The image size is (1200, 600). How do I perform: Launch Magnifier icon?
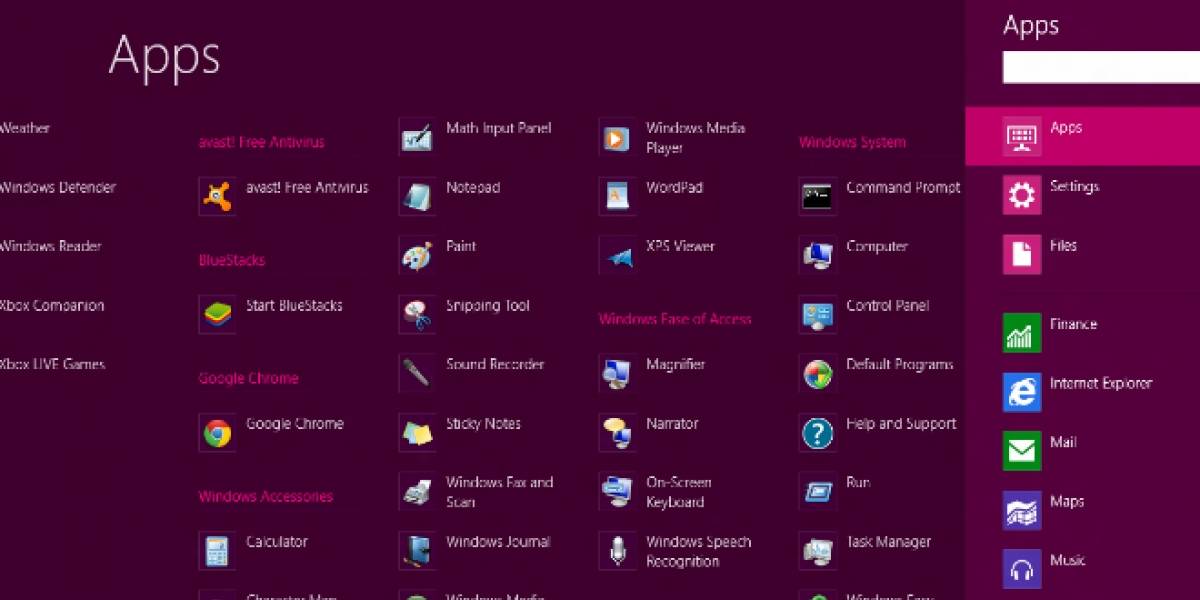pos(617,373)
